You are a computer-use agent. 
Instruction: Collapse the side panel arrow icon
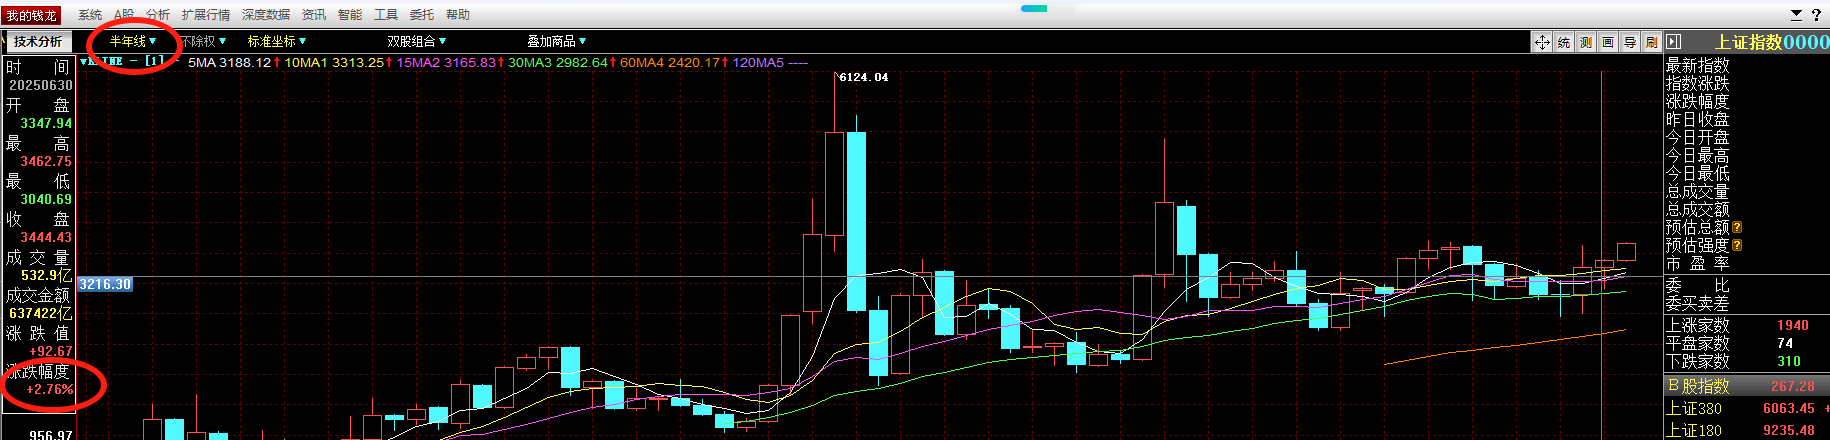1674,42
